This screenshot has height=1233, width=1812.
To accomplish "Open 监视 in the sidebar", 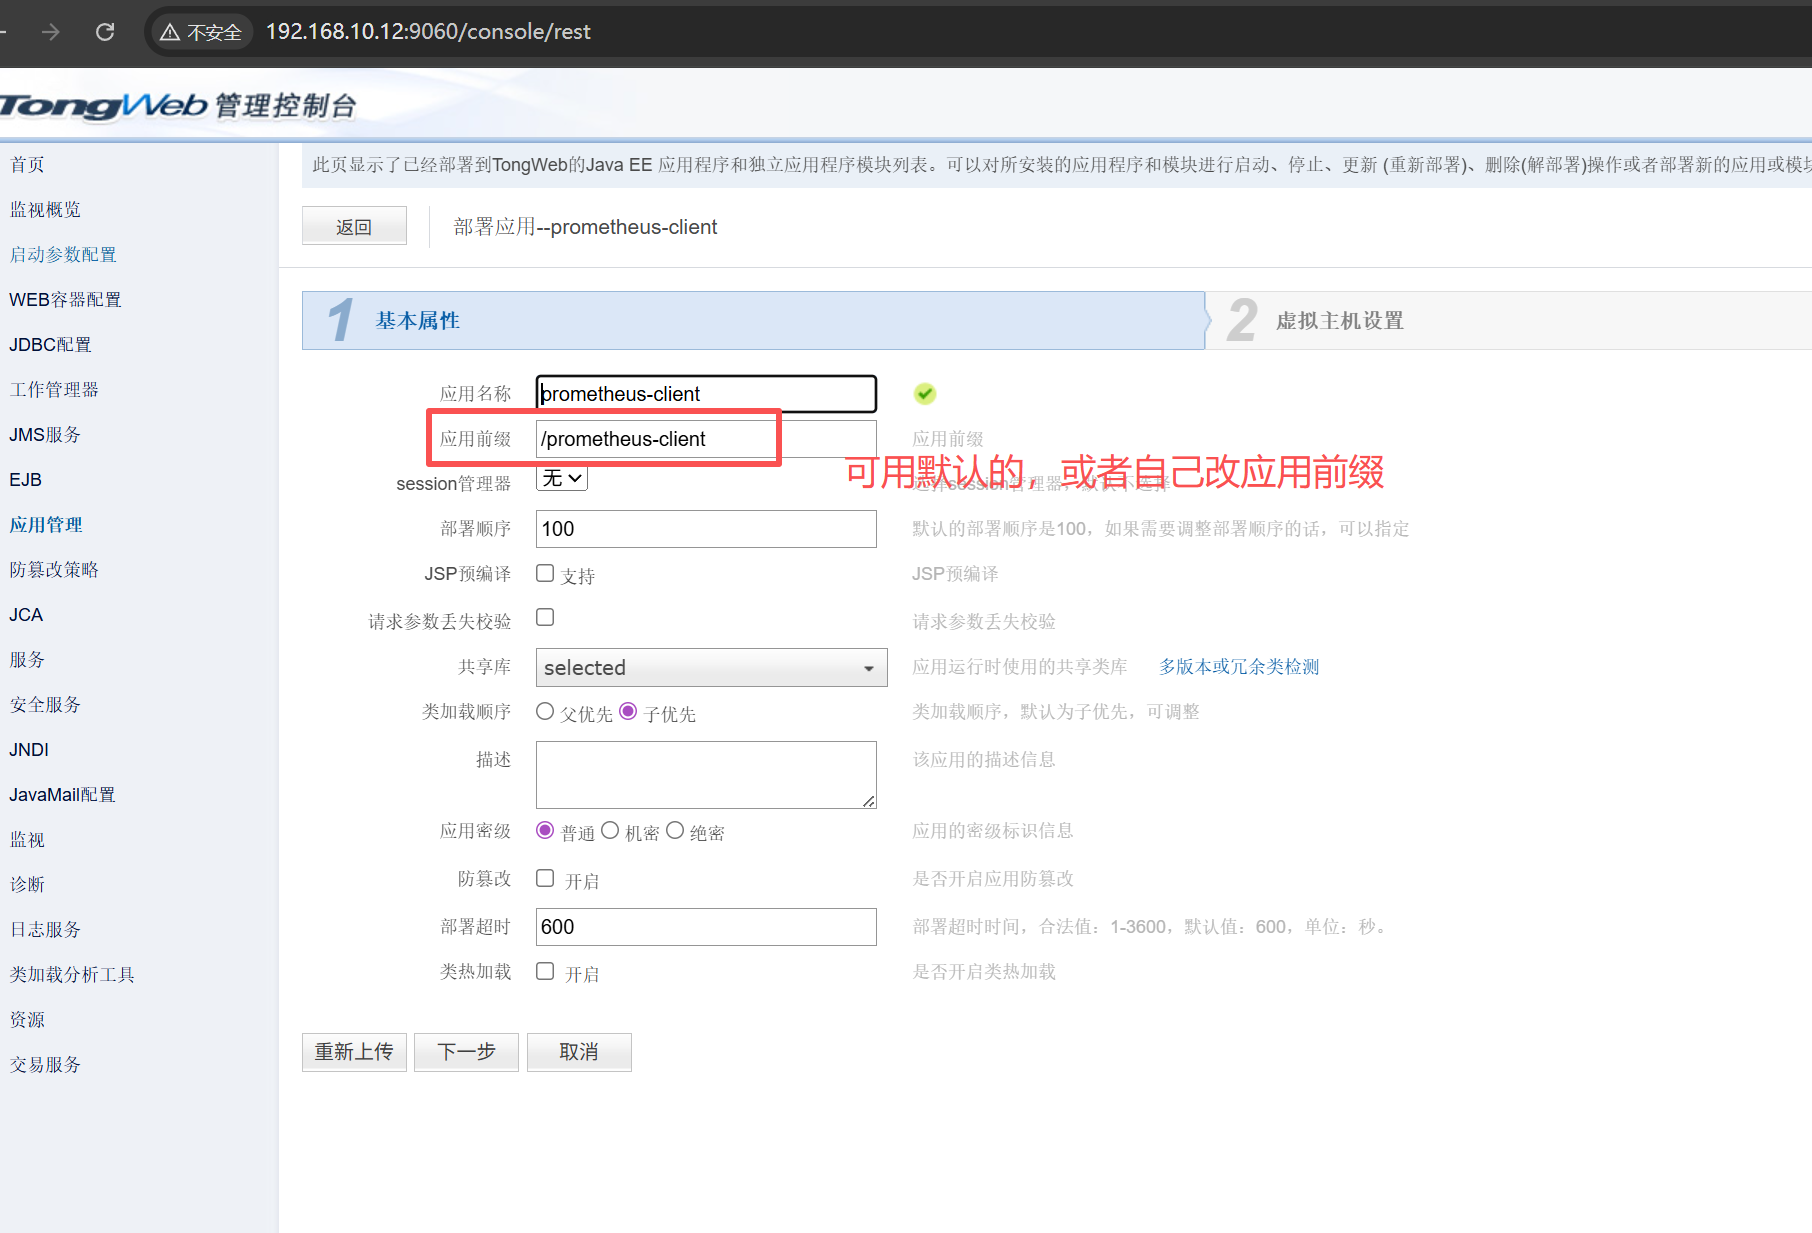I will (x=27, y=840).
